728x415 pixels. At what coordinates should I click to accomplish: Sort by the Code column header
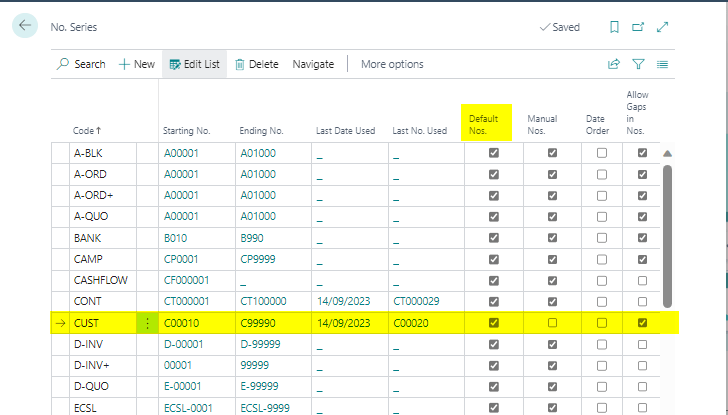coord(87,131)
